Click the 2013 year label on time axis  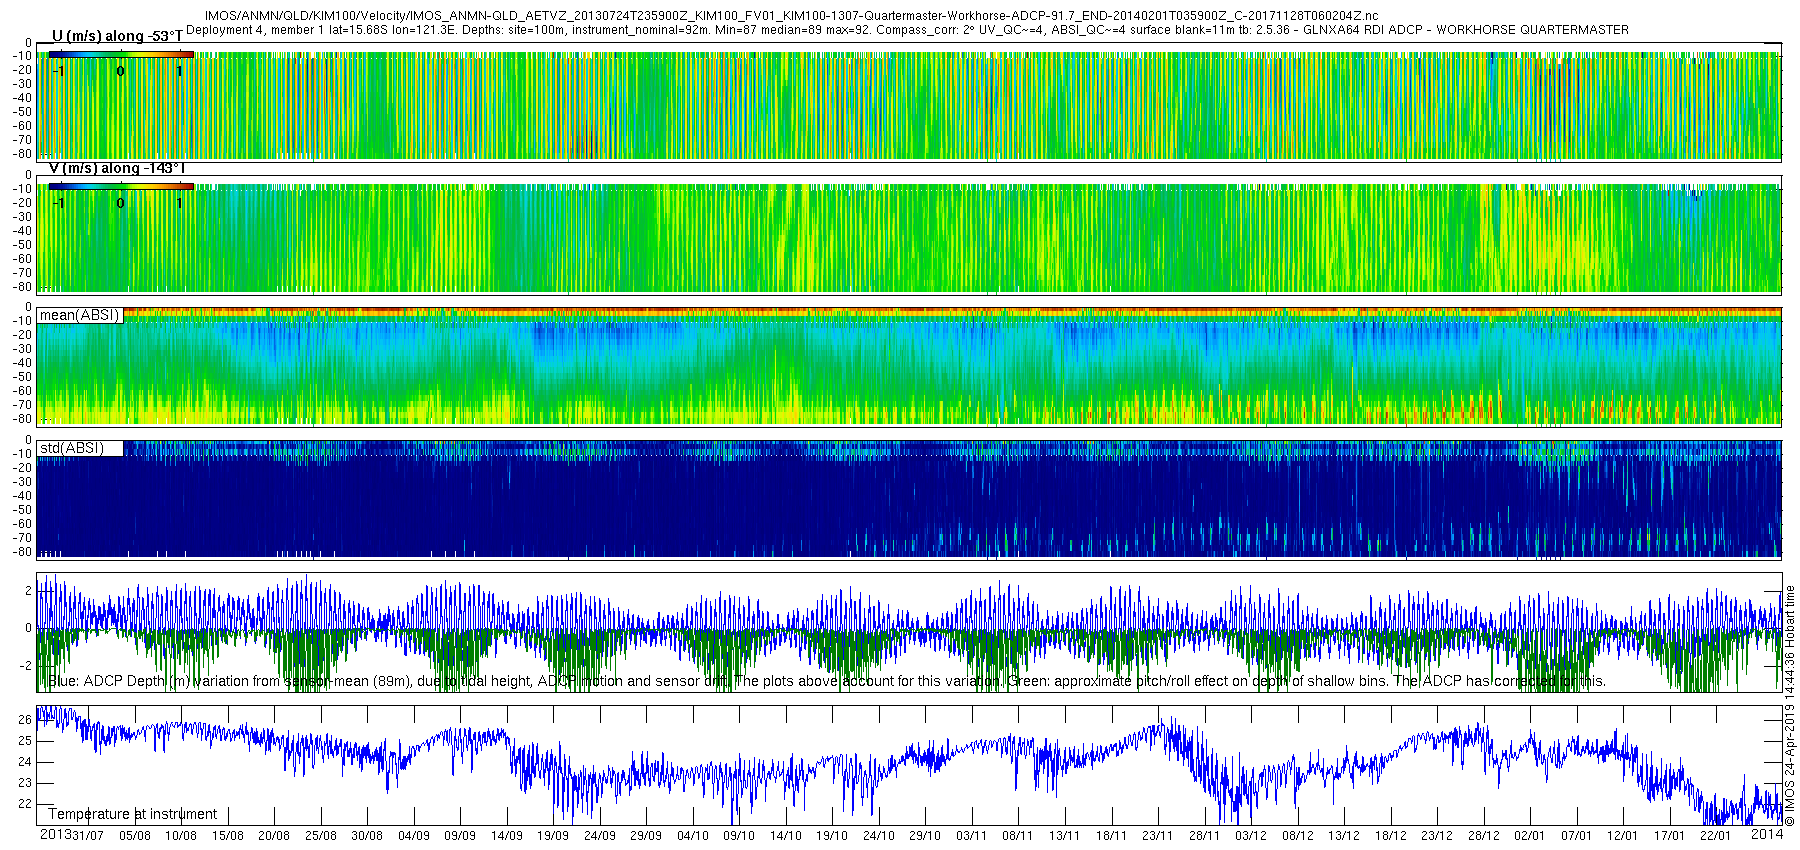(x=55, y=835)
